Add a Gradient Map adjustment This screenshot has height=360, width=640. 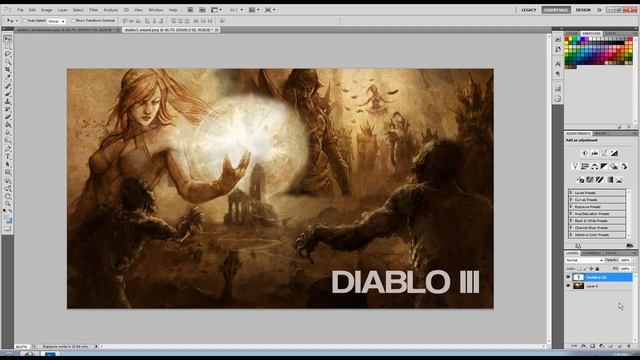(610, 180)
